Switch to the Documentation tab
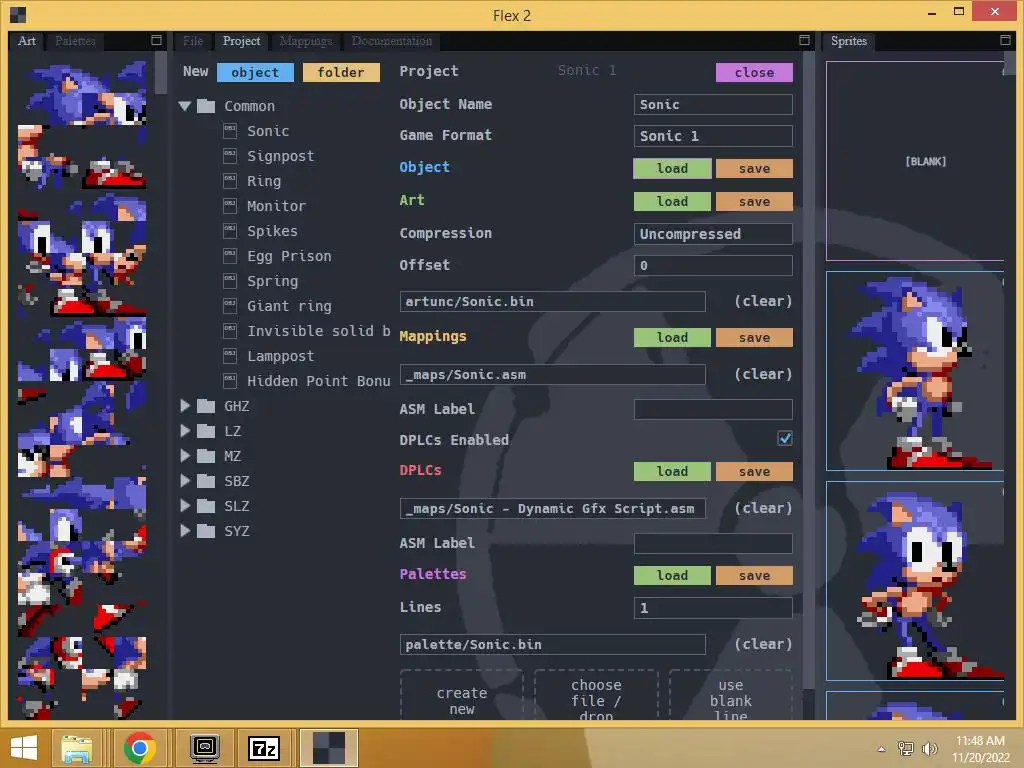 tap(392, 40)
